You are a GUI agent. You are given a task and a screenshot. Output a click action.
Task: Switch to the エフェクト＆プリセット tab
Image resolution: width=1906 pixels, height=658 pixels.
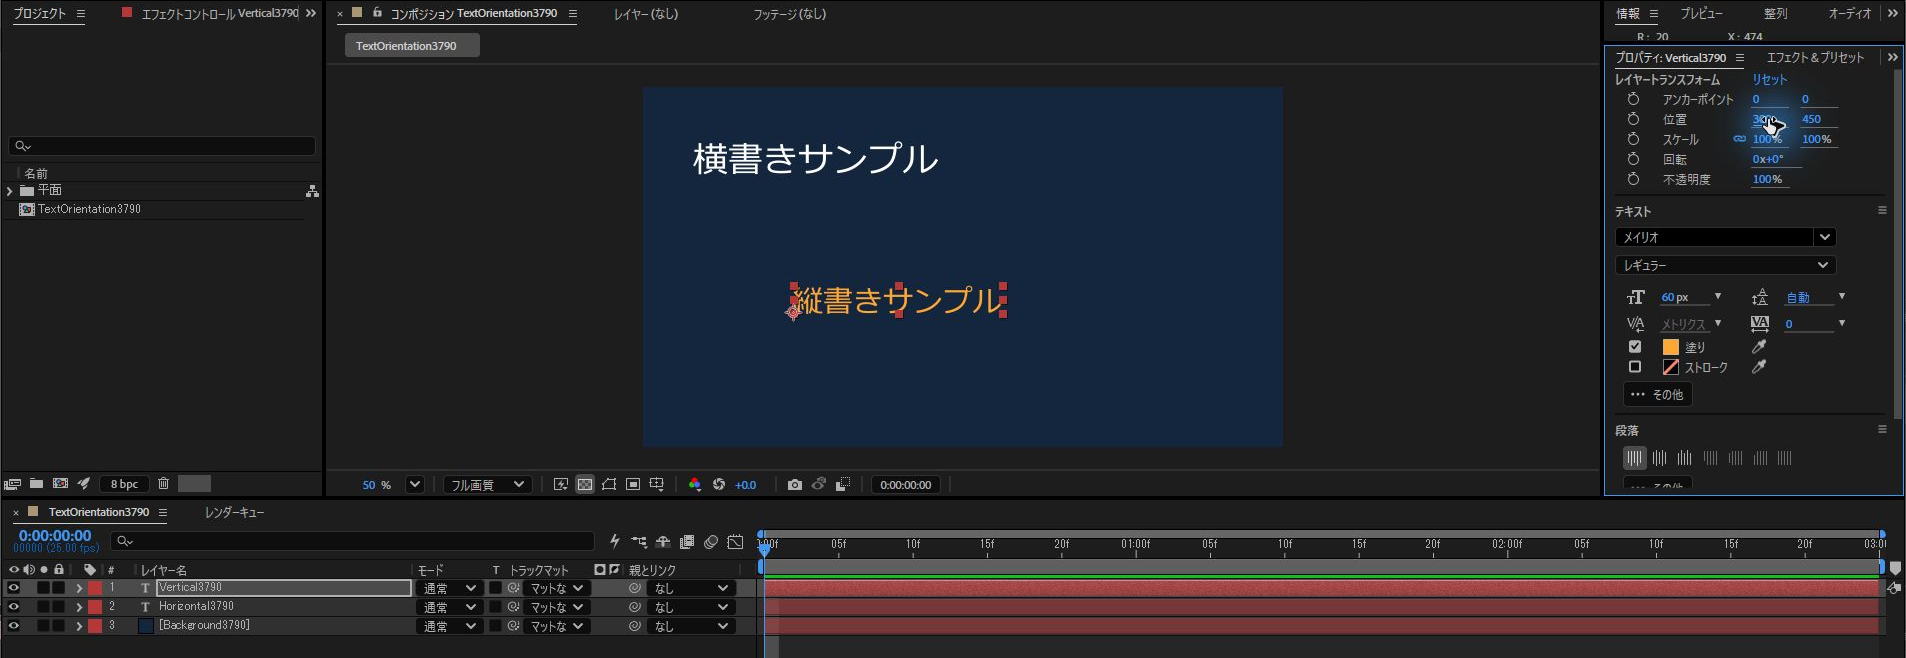pos(1815,58)
